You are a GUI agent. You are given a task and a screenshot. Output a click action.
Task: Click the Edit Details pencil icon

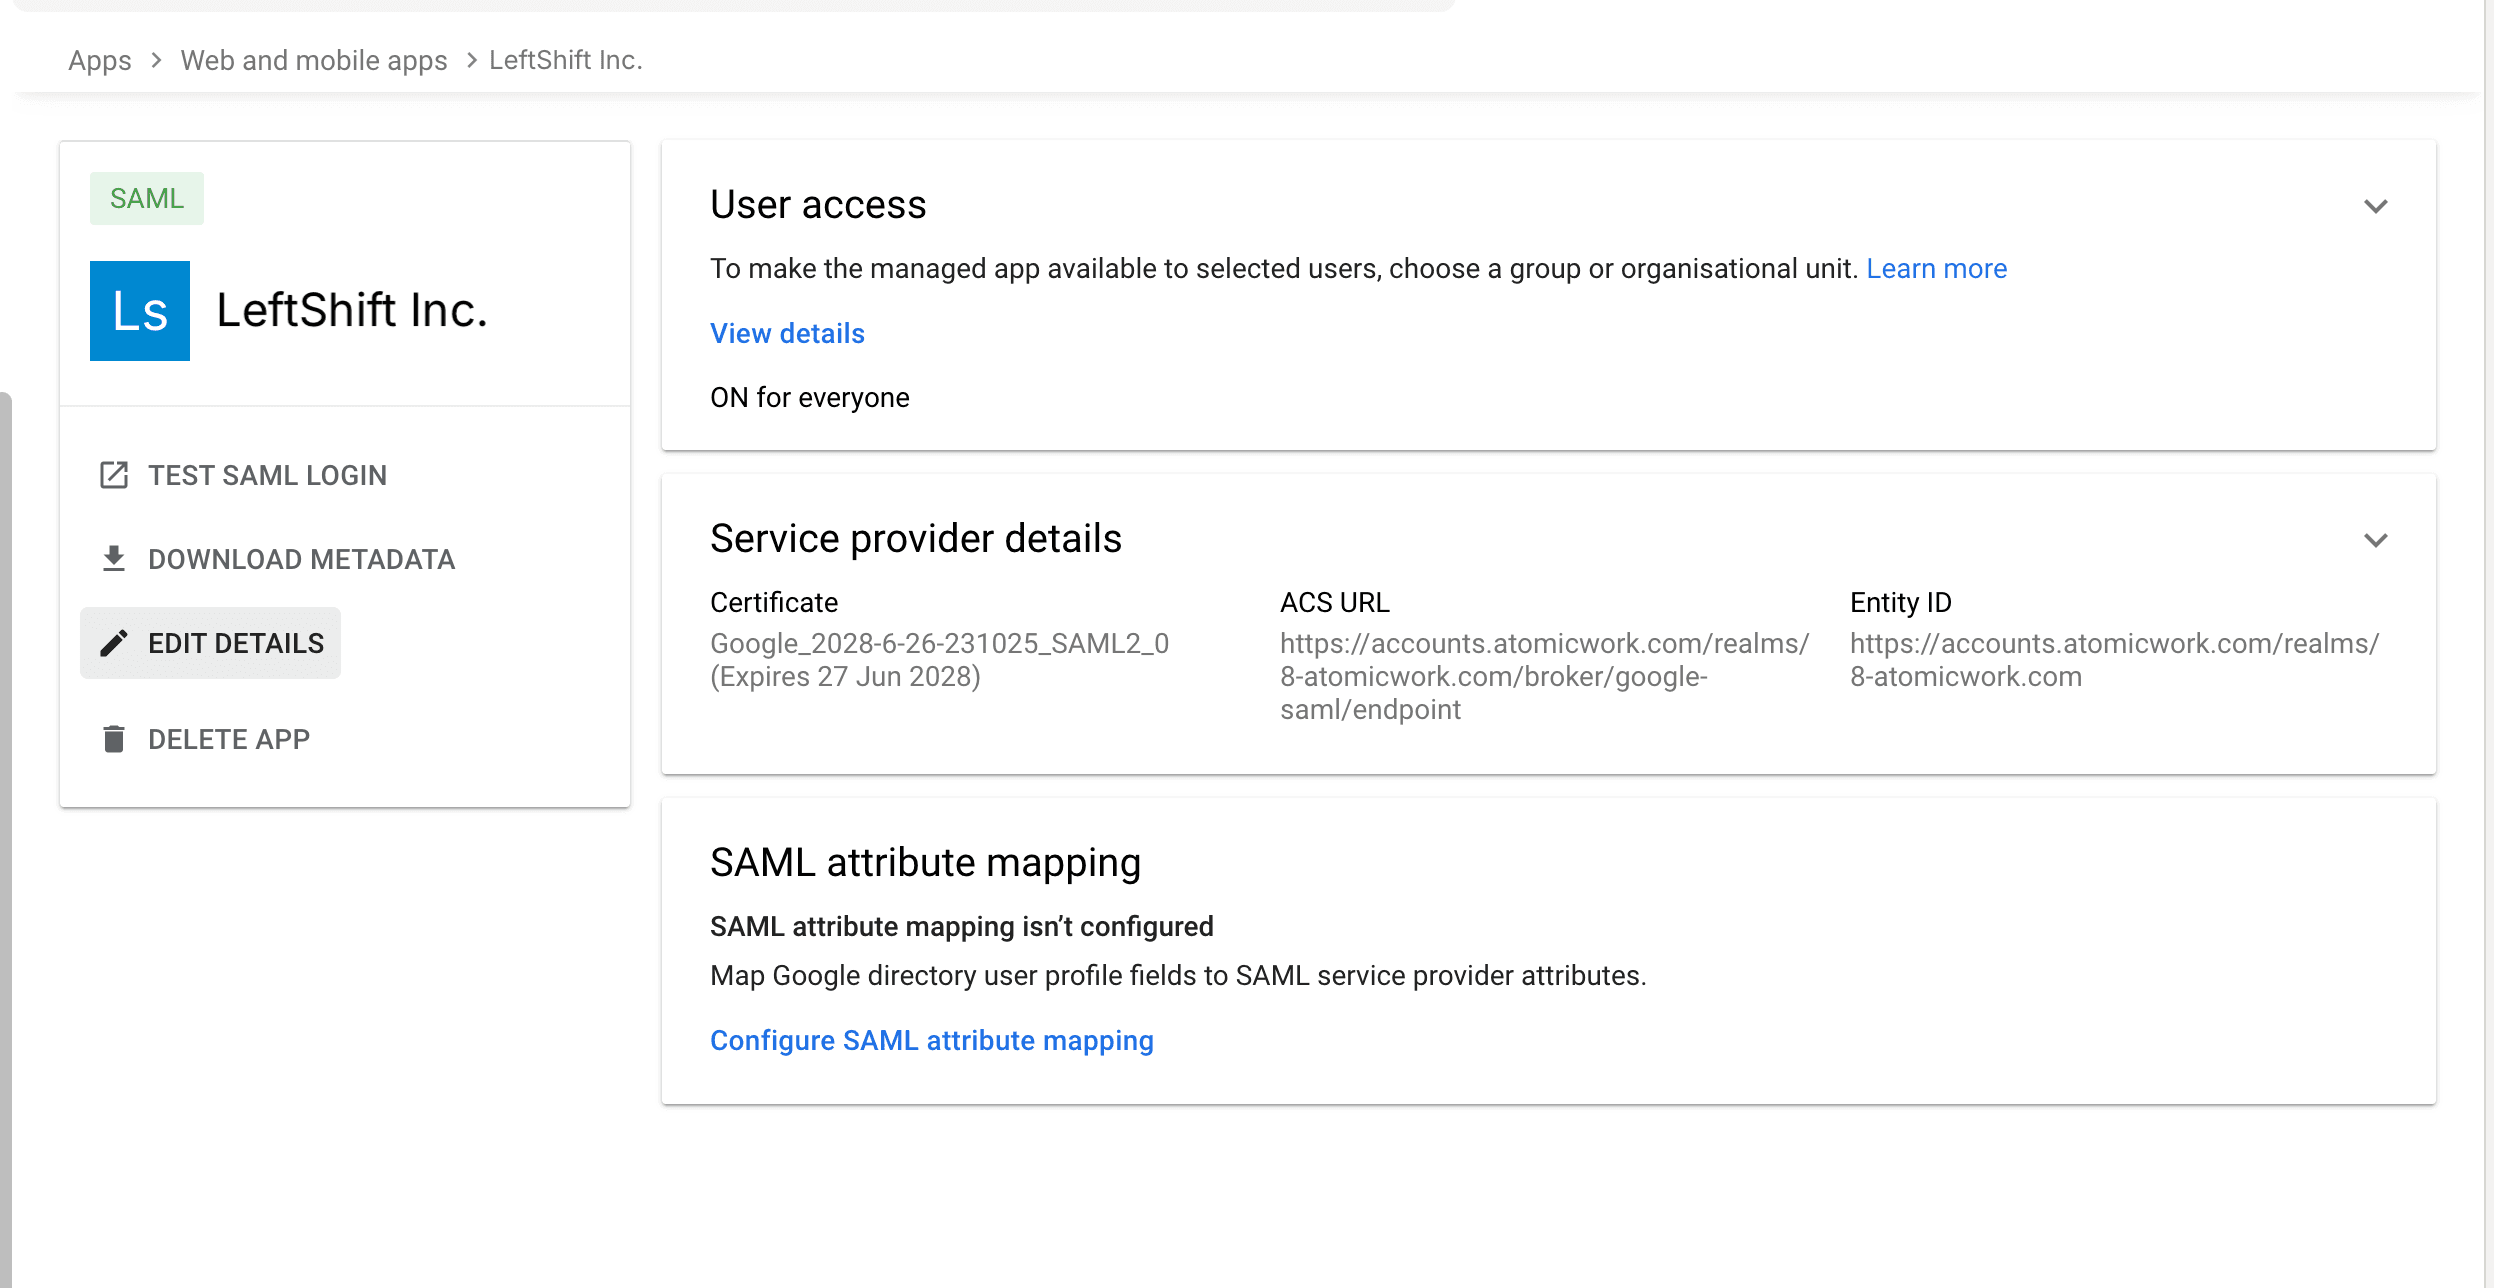[114, 643]
